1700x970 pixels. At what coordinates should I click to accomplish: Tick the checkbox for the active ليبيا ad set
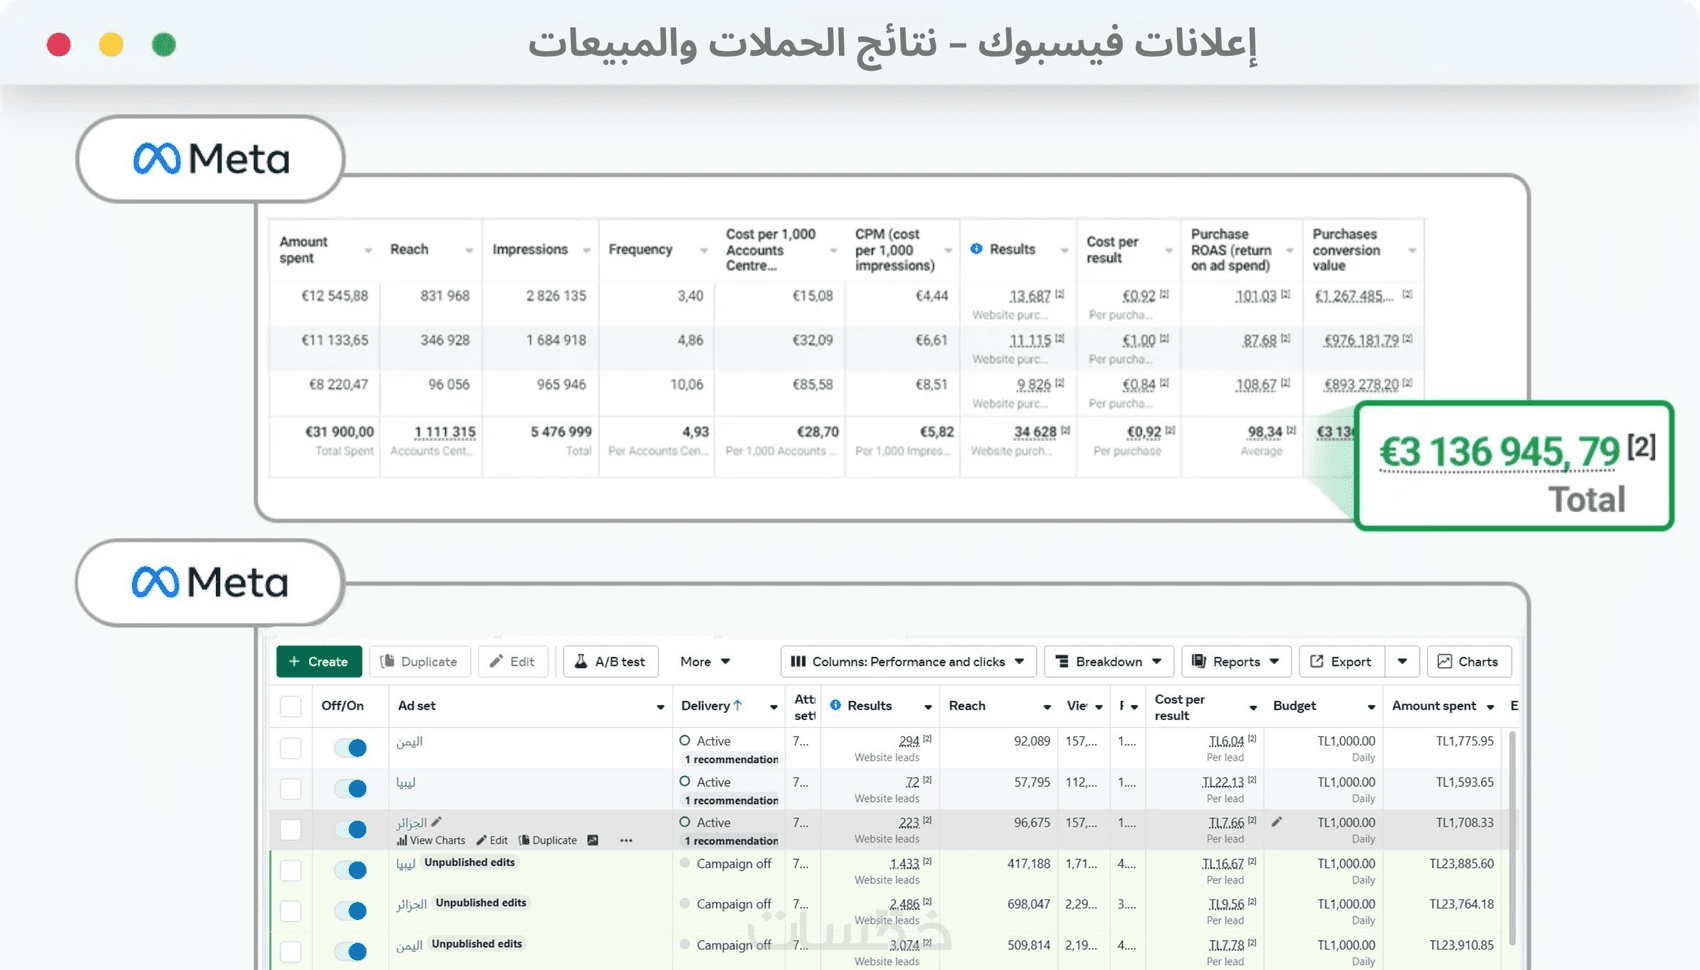point(291,788)
